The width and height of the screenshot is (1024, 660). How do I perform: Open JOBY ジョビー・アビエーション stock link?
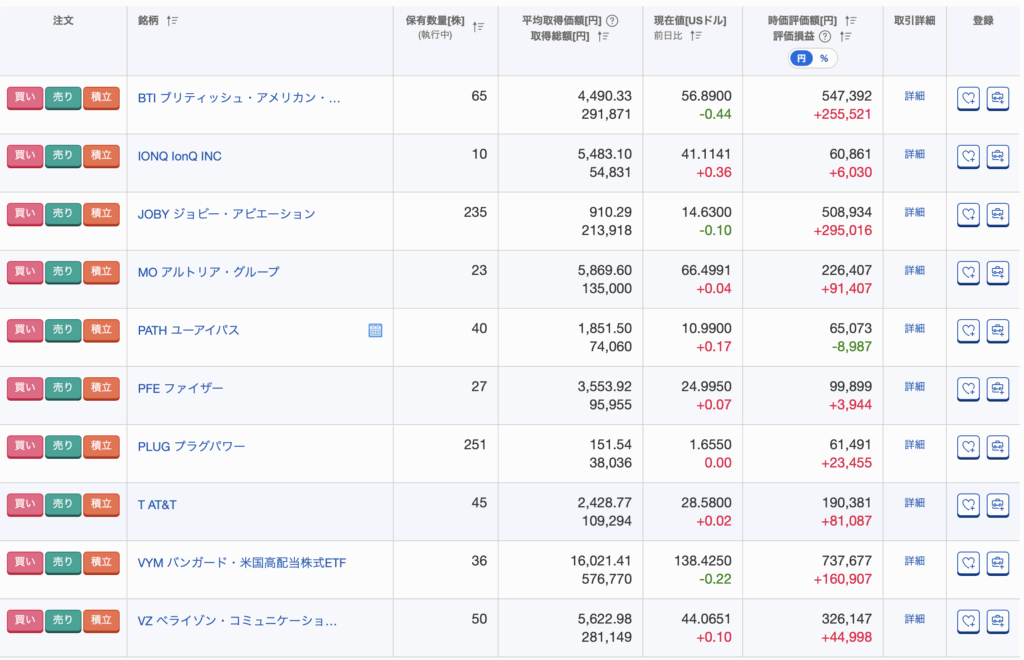coord(227,214)
